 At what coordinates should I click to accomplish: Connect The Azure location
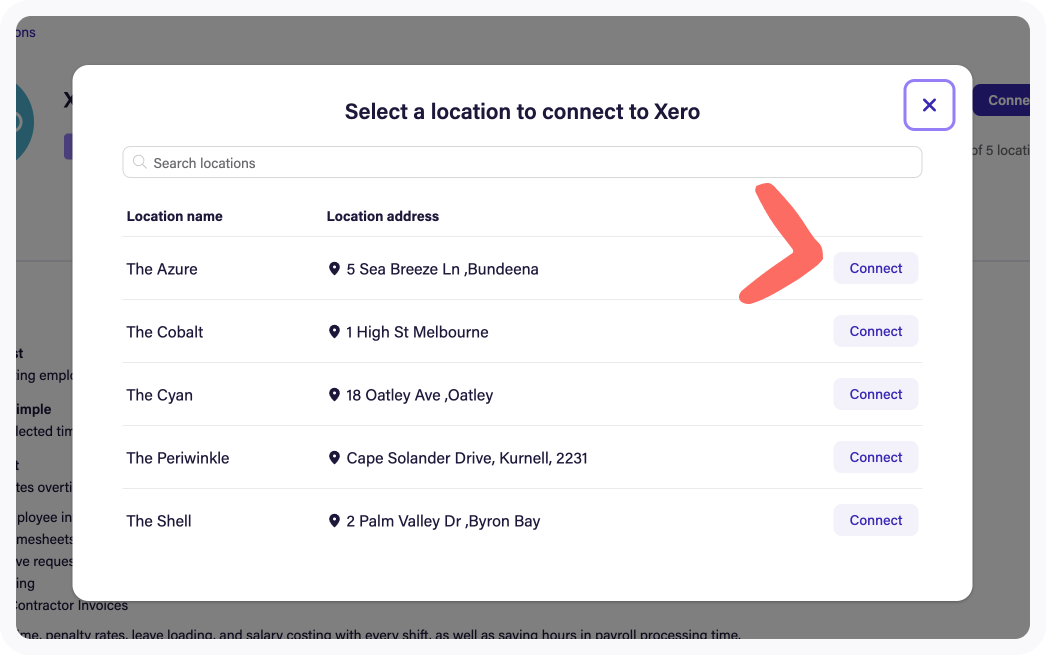(875, 268)
